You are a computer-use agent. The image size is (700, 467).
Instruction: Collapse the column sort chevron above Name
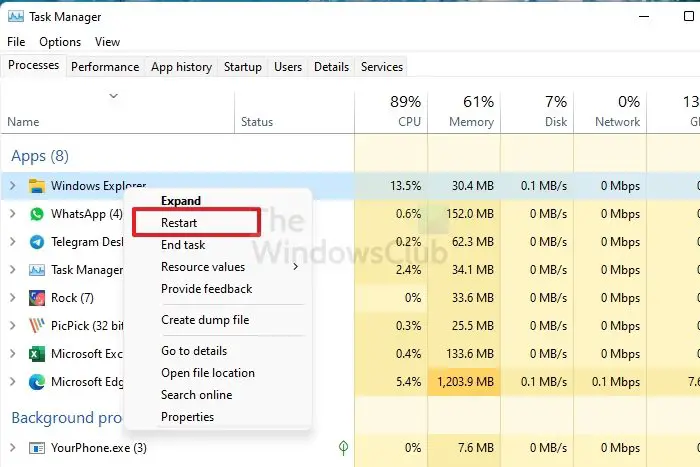tap(113, 96)
